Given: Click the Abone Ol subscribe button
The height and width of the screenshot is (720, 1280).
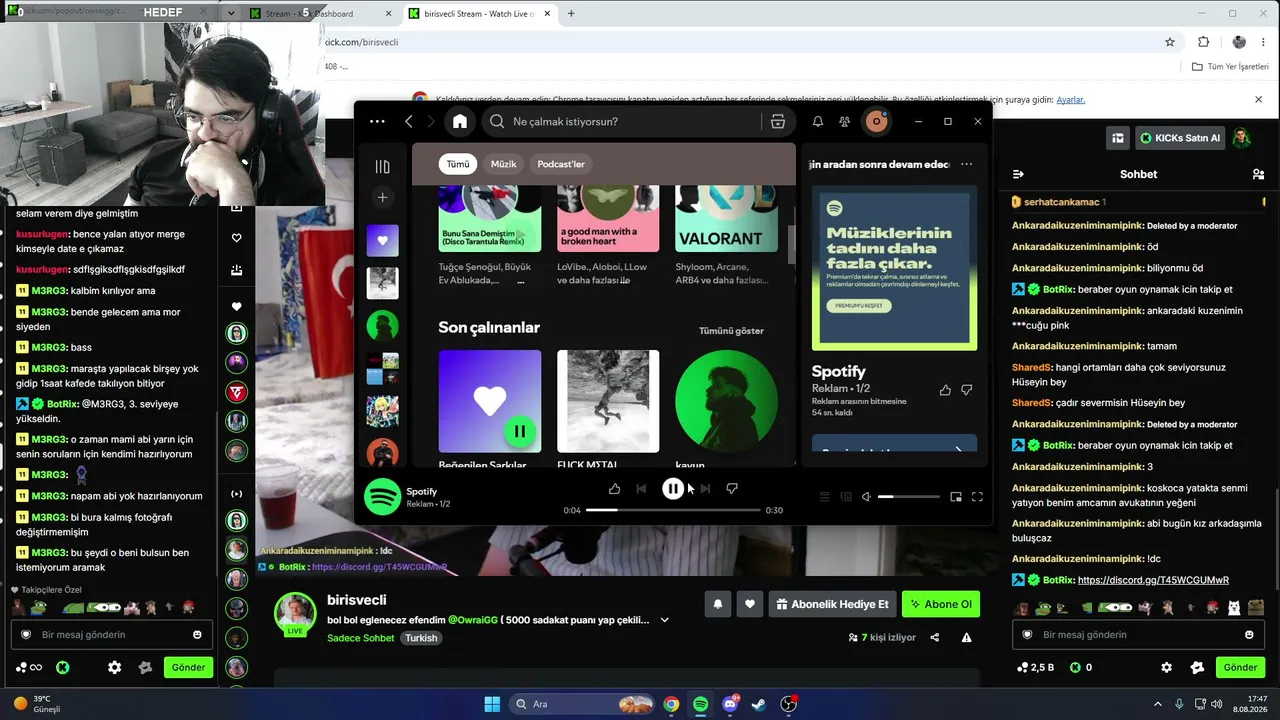Looking at the screenshot, I should point(941,604).
